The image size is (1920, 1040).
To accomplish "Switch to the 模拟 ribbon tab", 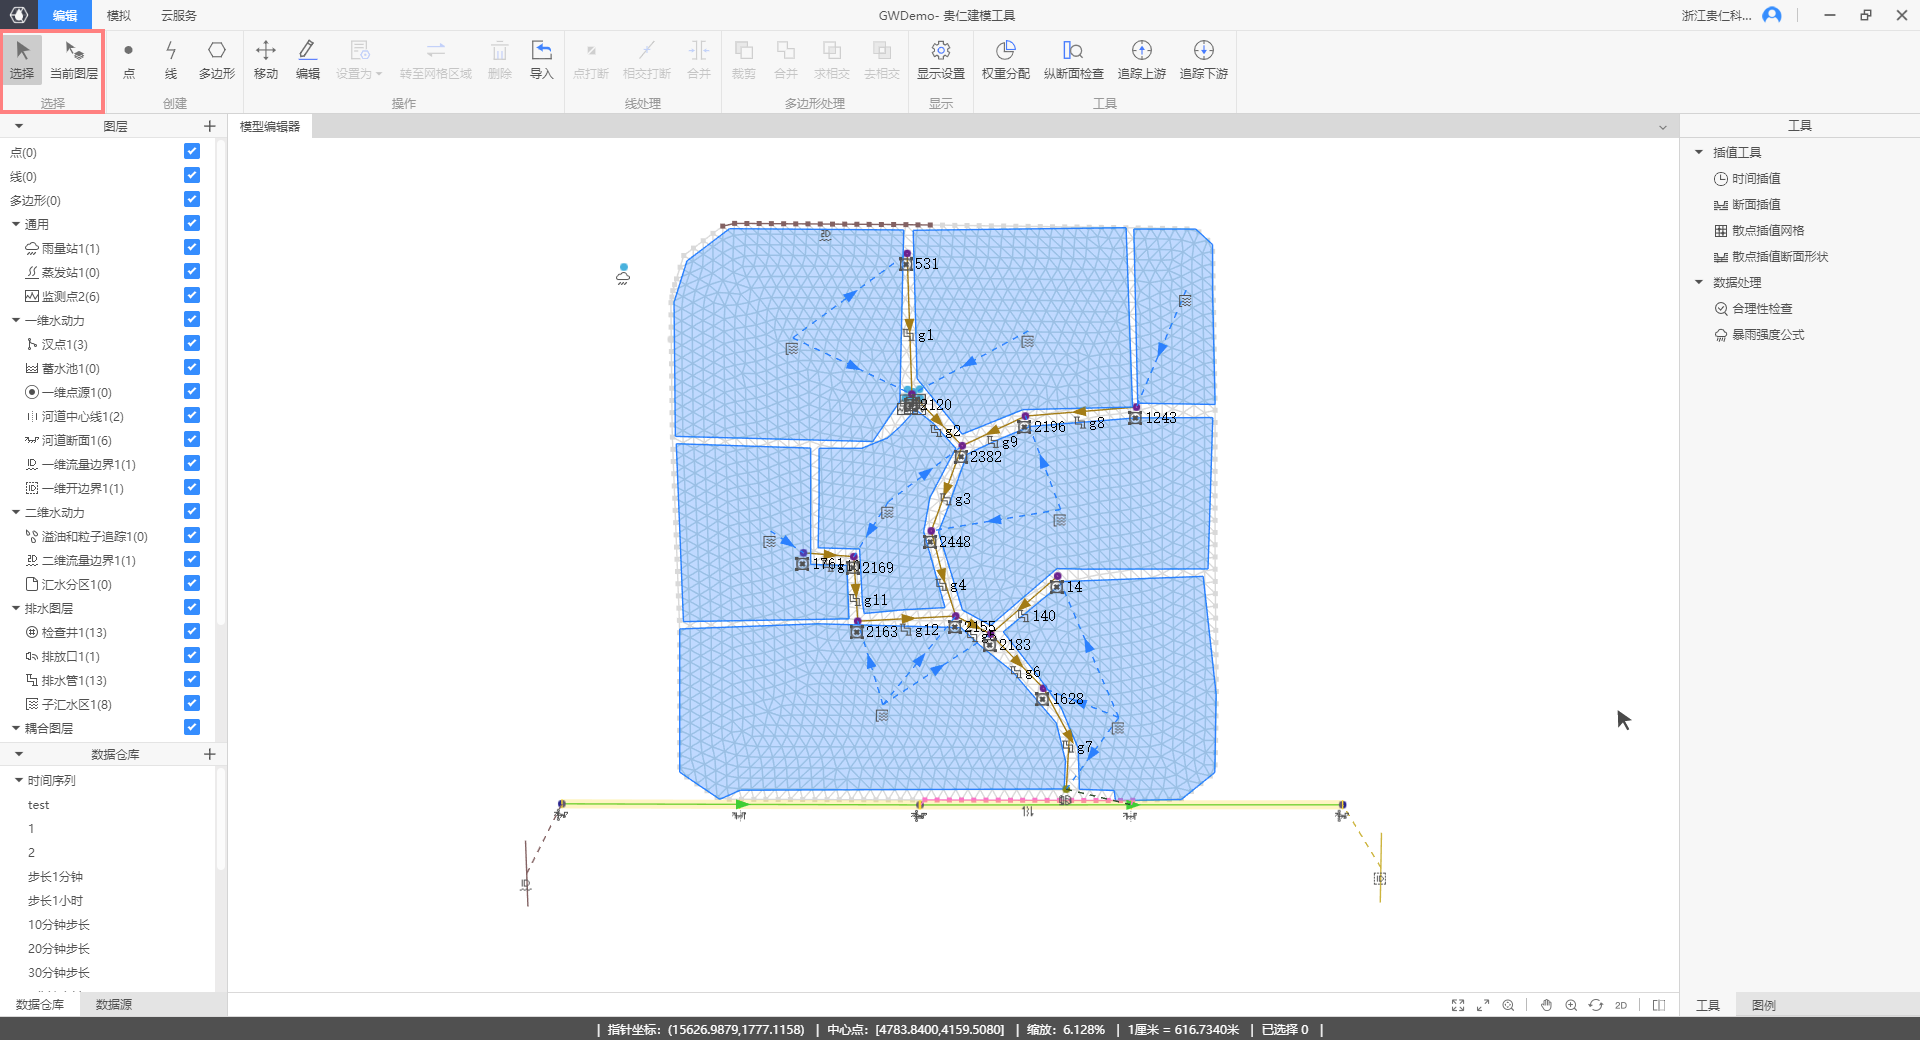I will click(119, 15).
